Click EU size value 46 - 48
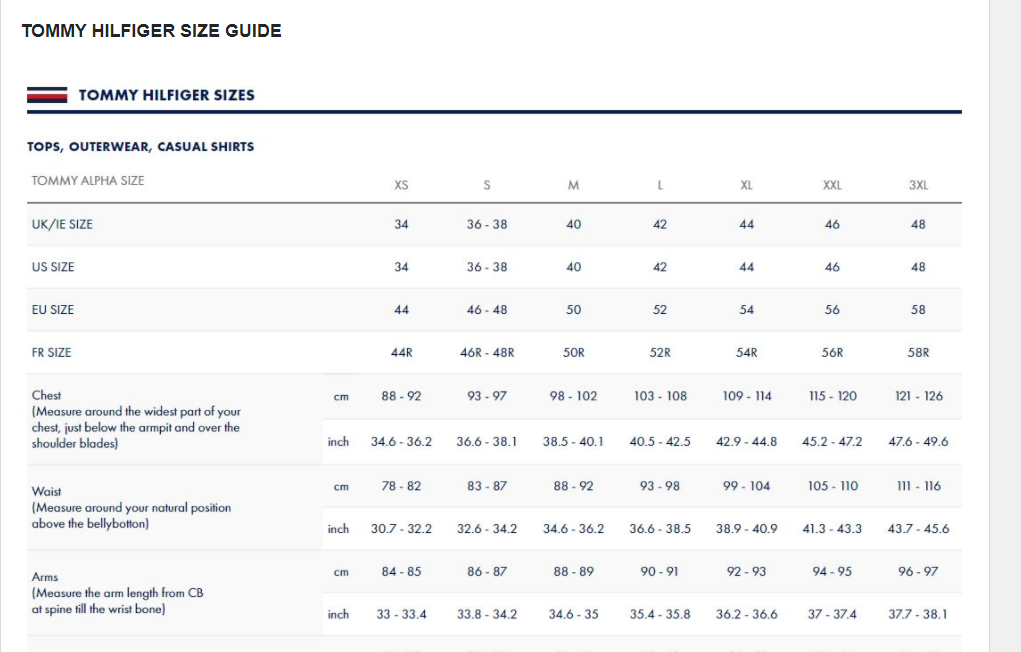Image resolution: width=1021 pixels, height=652 pixels. [x=487, y=310]
